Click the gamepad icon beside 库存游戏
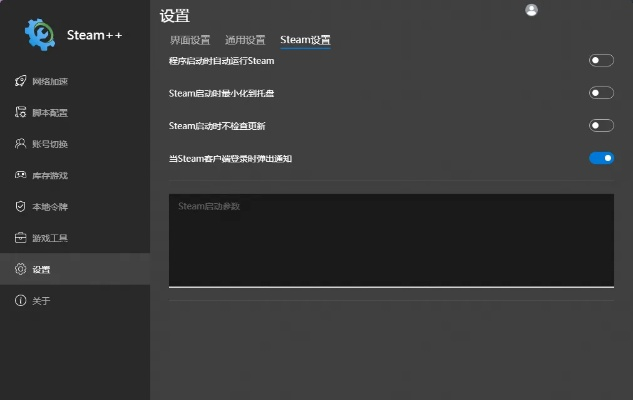633x400 pixels. pos(20,175)
